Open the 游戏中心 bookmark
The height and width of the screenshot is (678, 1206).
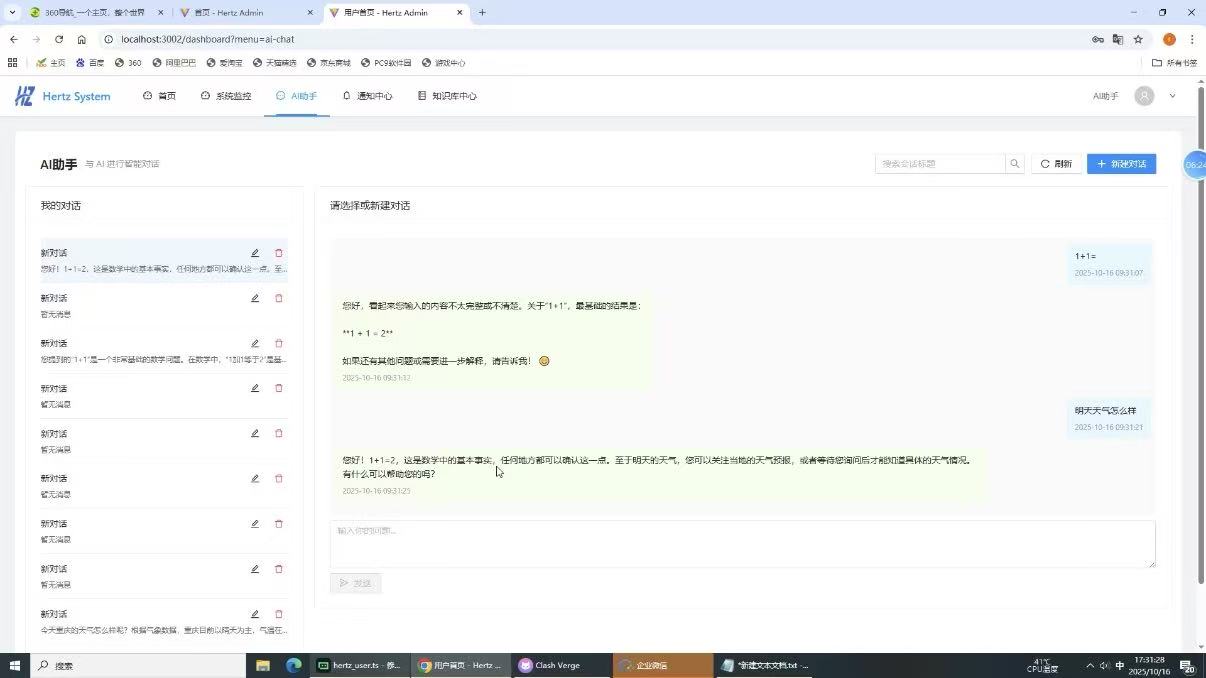pyautogui.click(x=443, y=62)
